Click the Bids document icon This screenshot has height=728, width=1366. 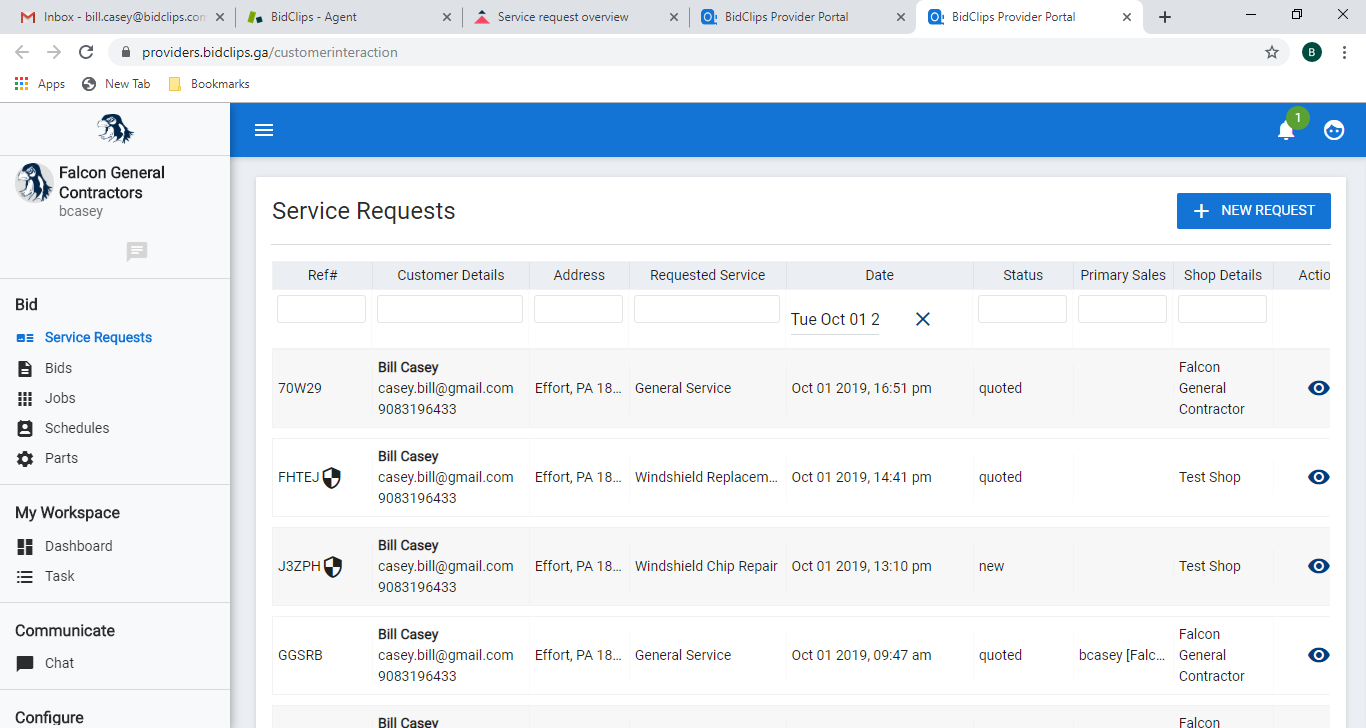(x=25, y=369)
